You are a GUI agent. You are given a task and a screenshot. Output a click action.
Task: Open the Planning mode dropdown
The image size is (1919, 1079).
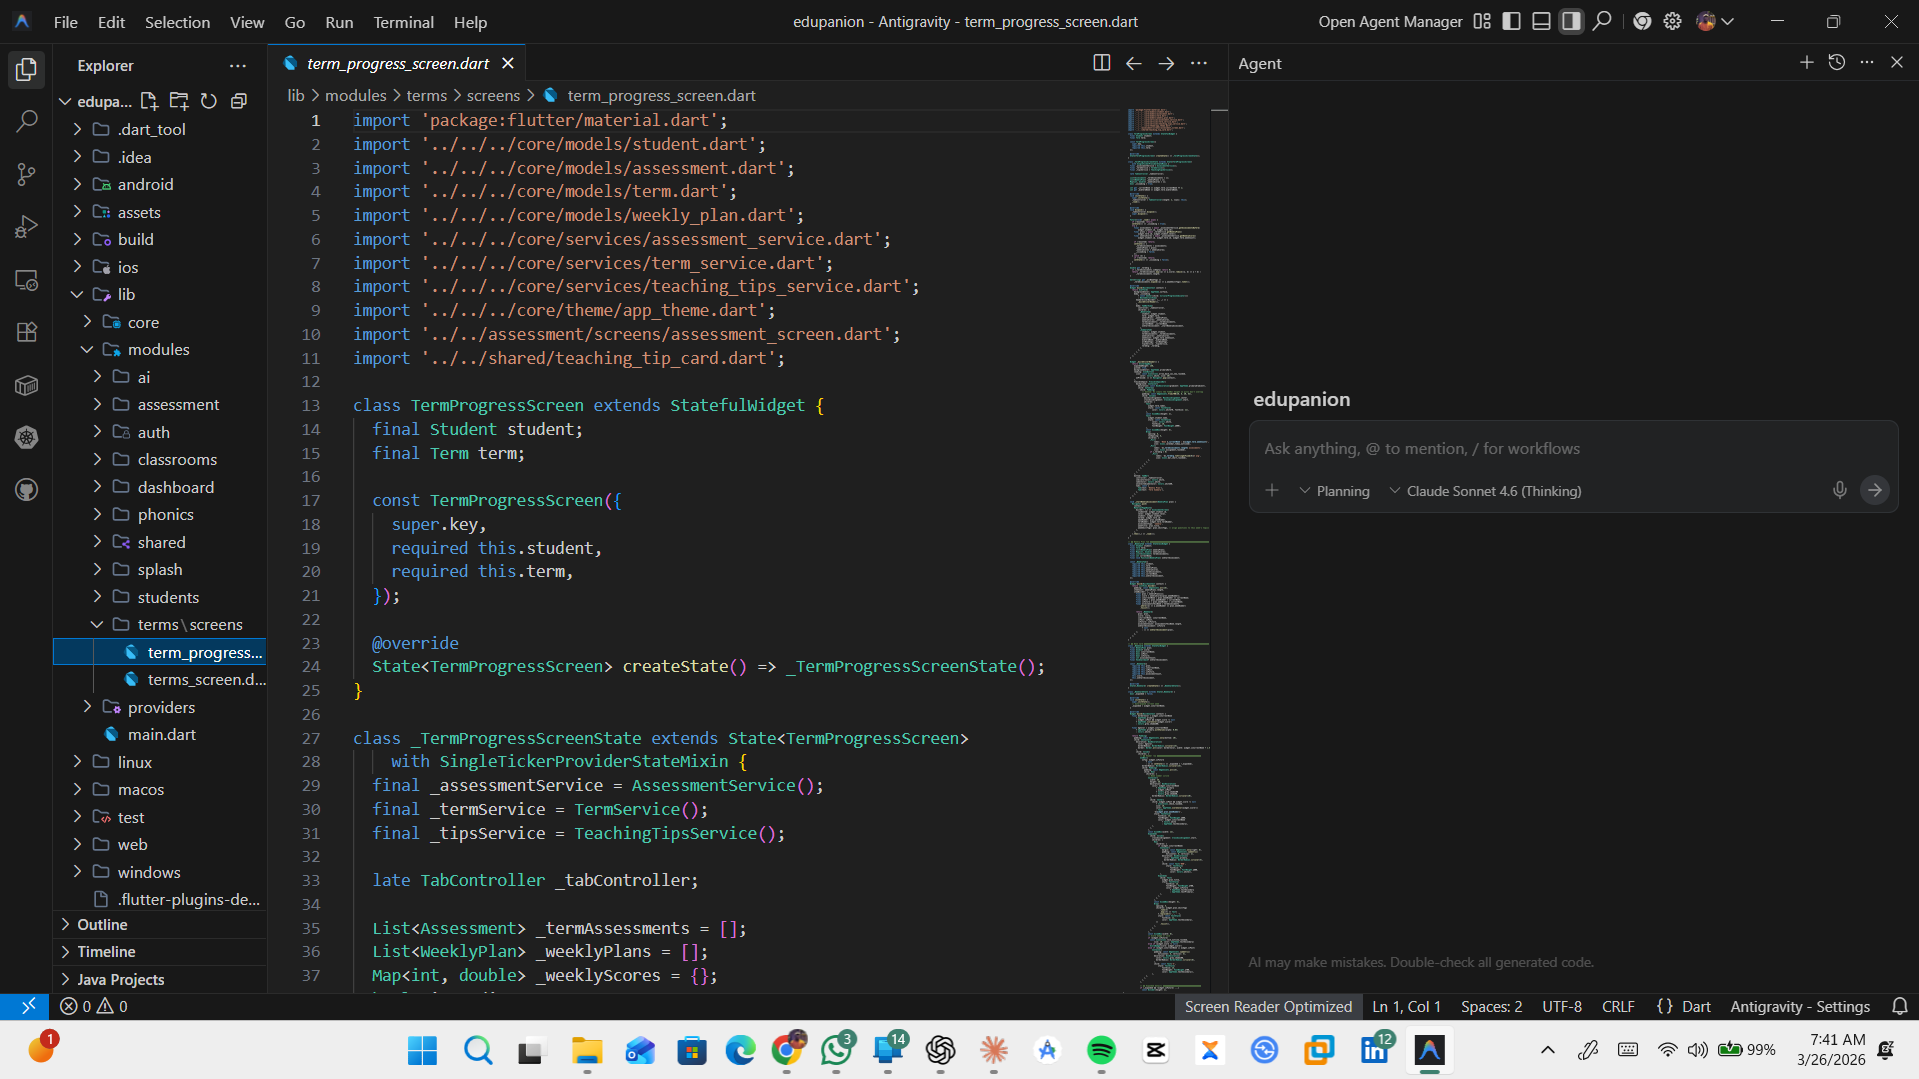click(1334, 491)
